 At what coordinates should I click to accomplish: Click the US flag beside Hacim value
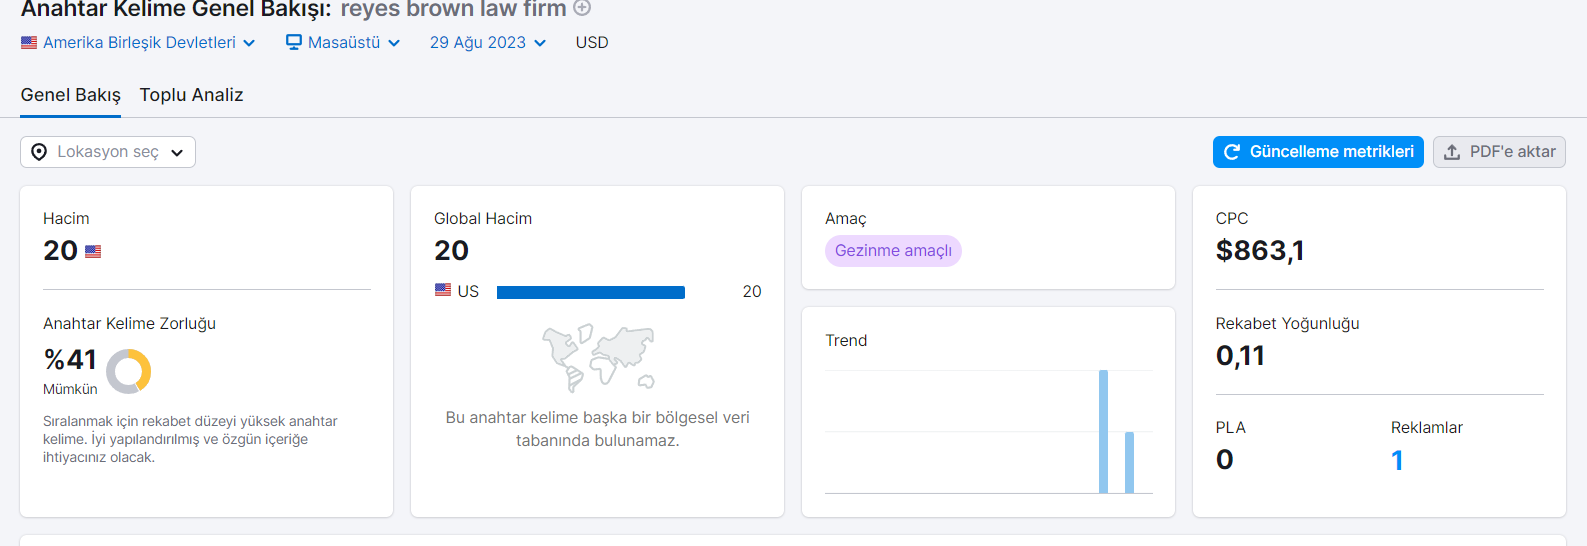point(93,252)
